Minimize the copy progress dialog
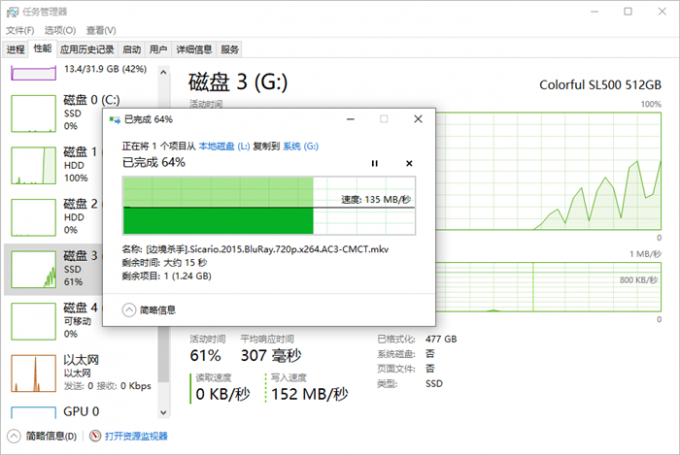Screen dimensions: 680x455 click(x=350, y=119)
